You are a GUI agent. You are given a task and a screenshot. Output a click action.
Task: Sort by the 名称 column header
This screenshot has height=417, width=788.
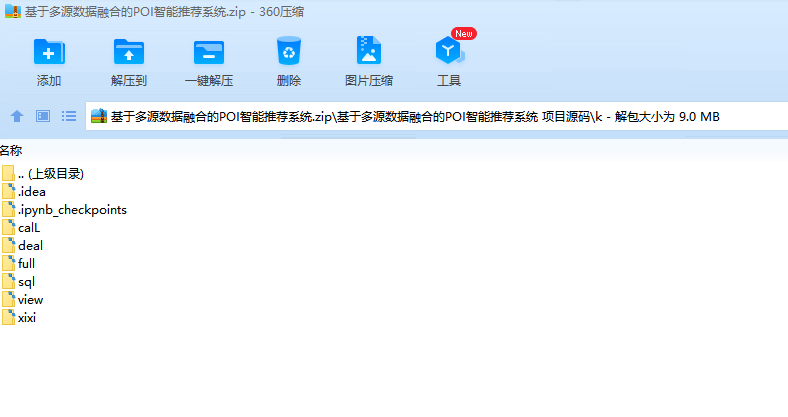click(11, 150)
